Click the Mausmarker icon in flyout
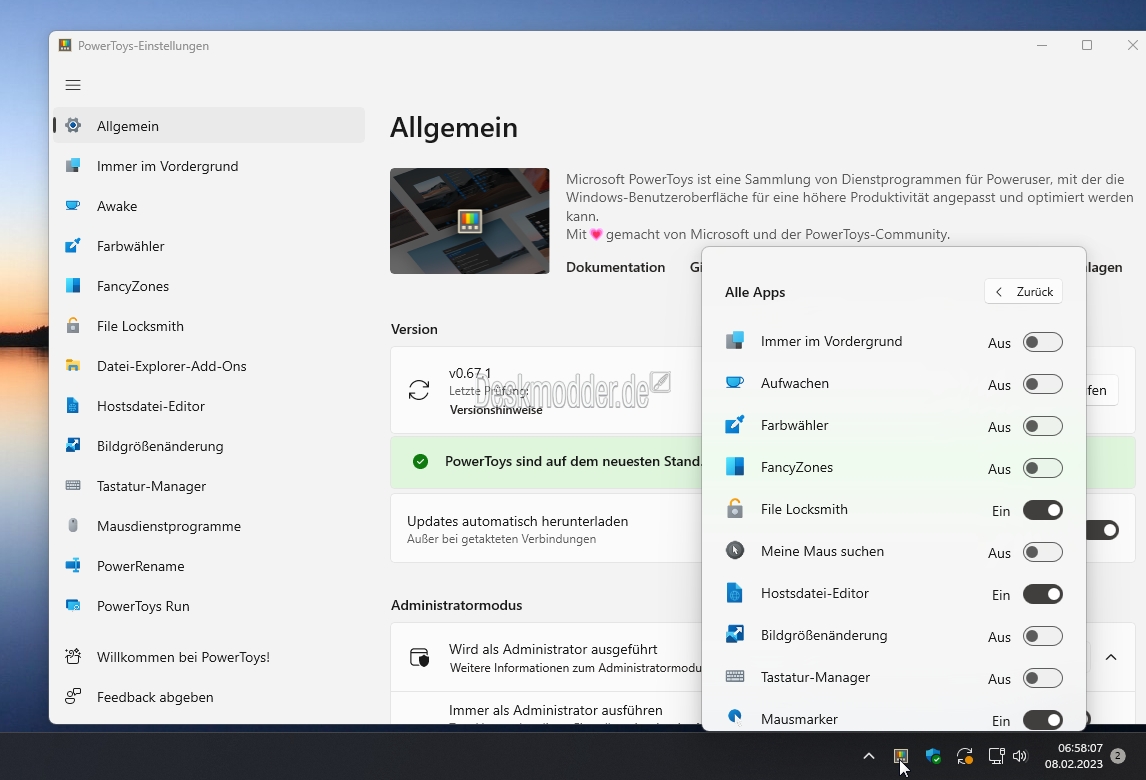Image resolution: width=1146 pixels, height=780 pixels. [x=735, y=718]
